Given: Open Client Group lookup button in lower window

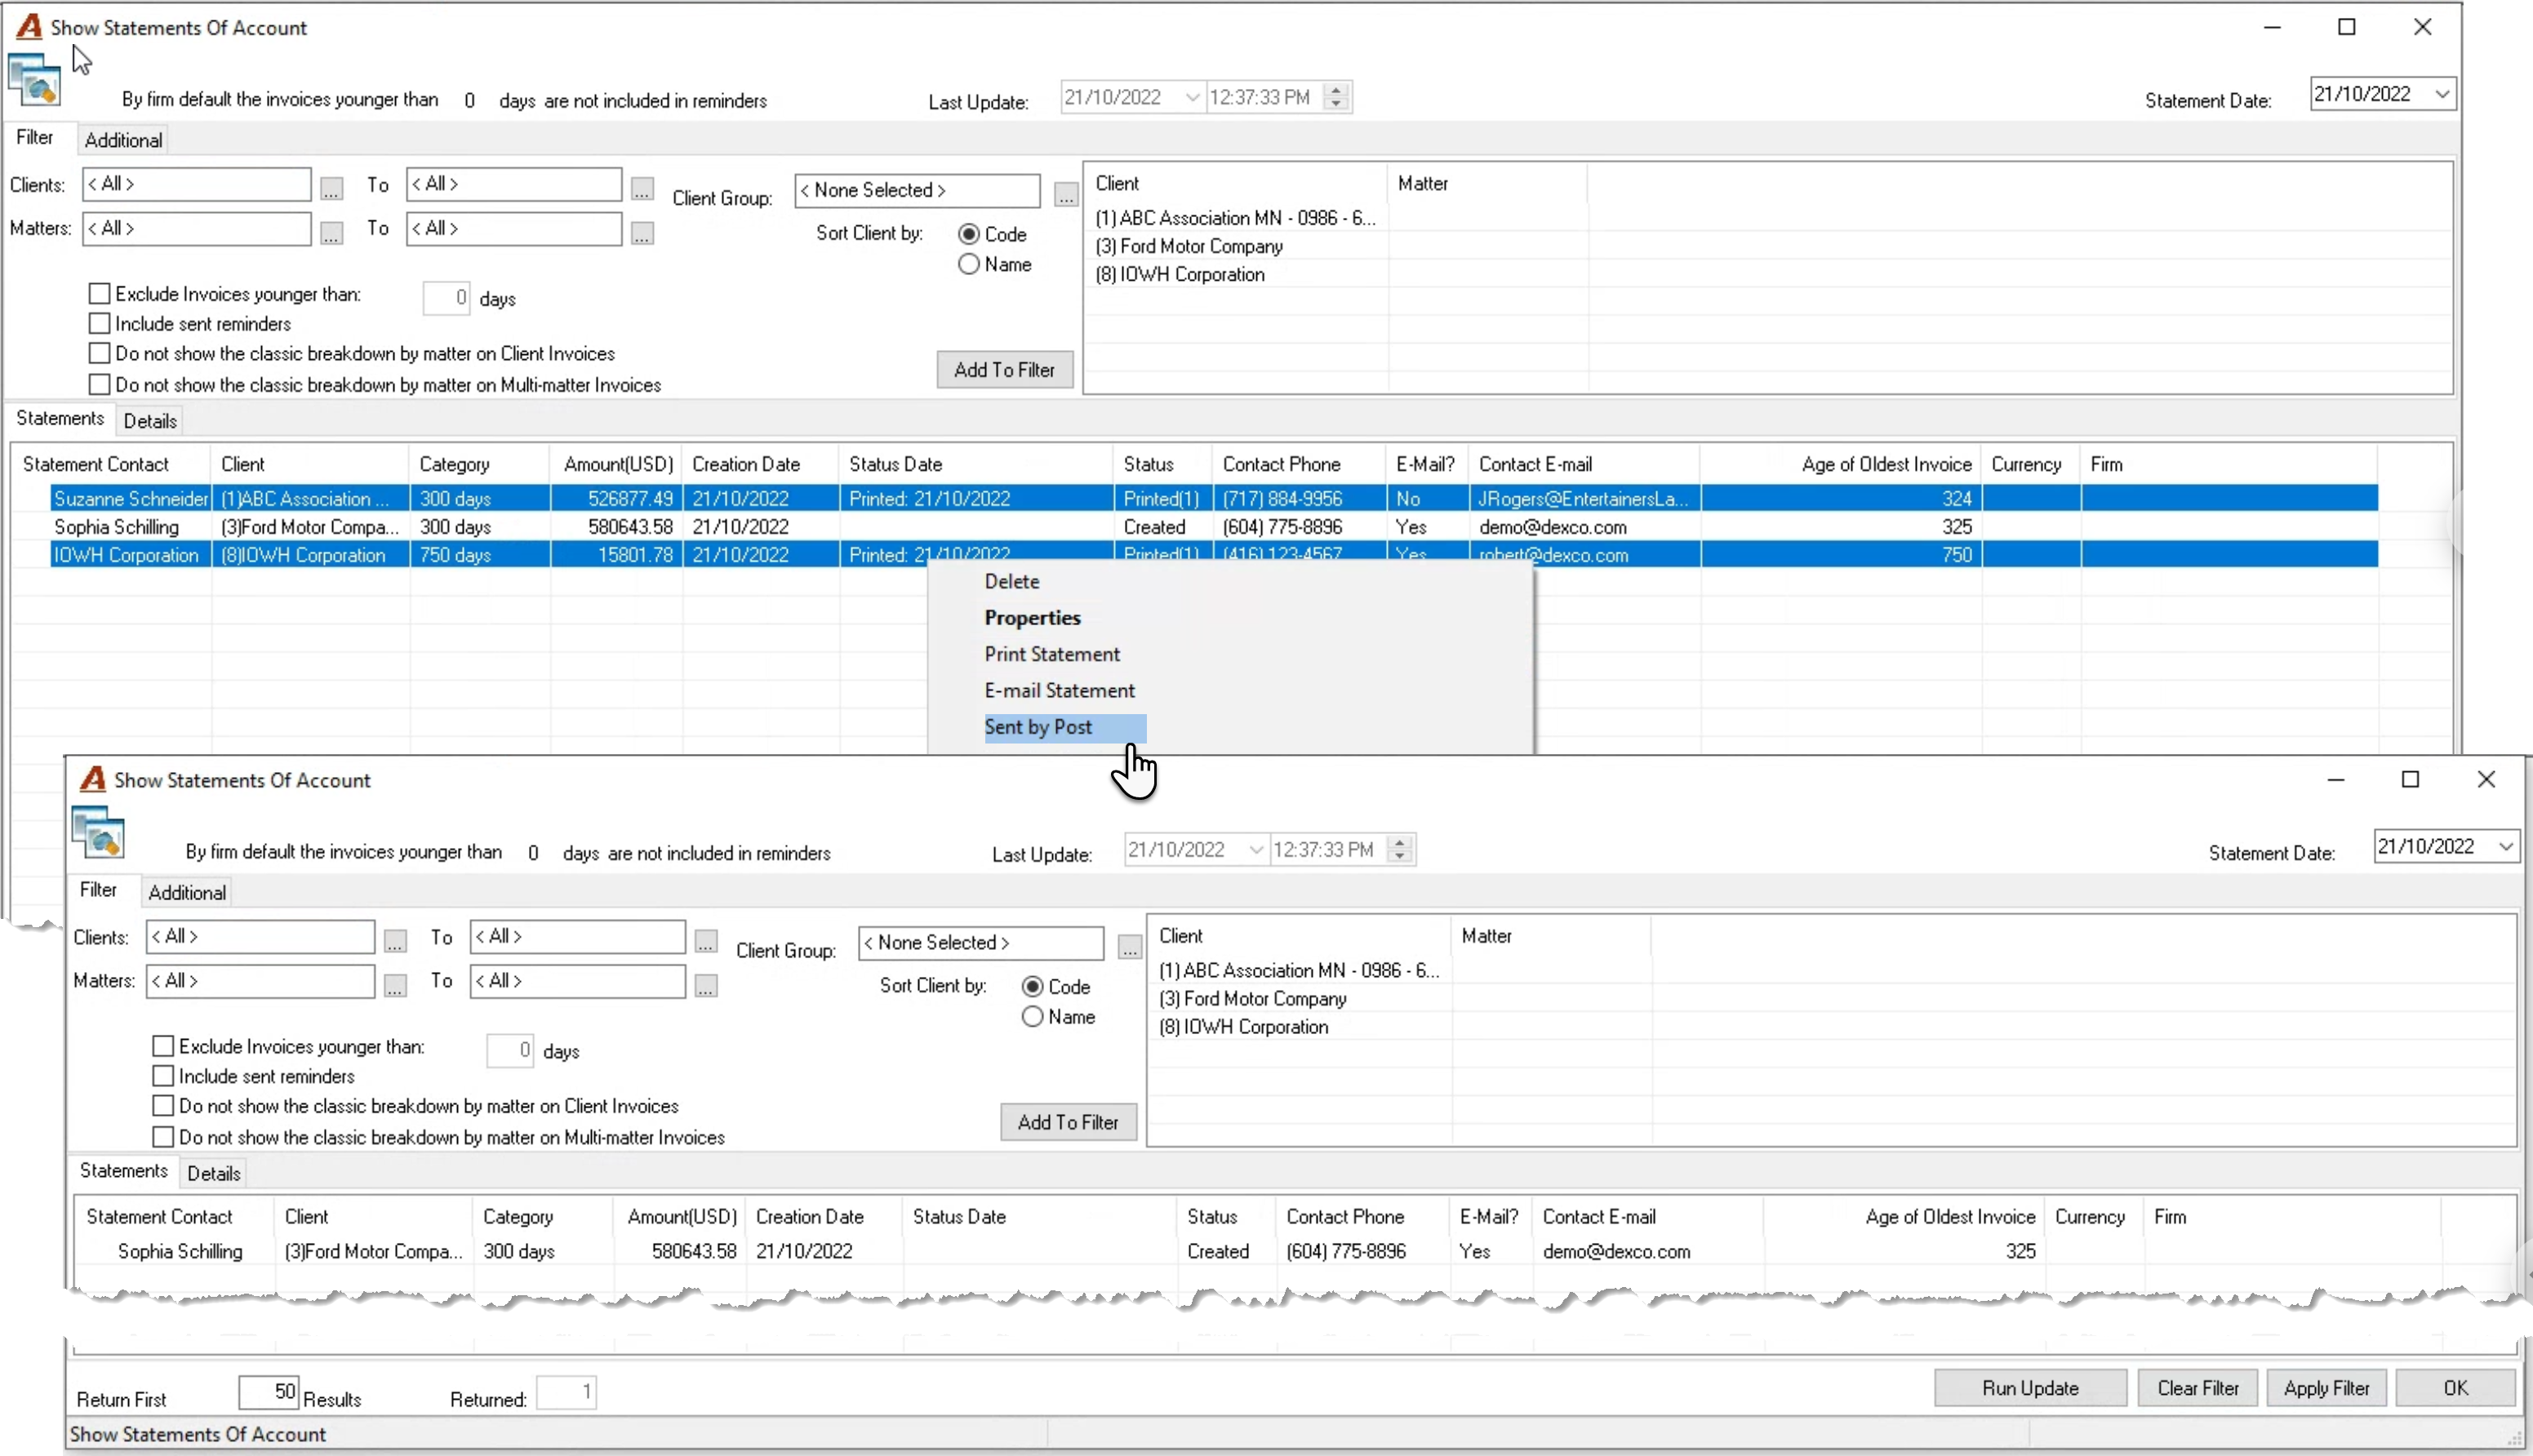Looking at the screenshot, I should pyautogui.click(x=1130, y=946).
